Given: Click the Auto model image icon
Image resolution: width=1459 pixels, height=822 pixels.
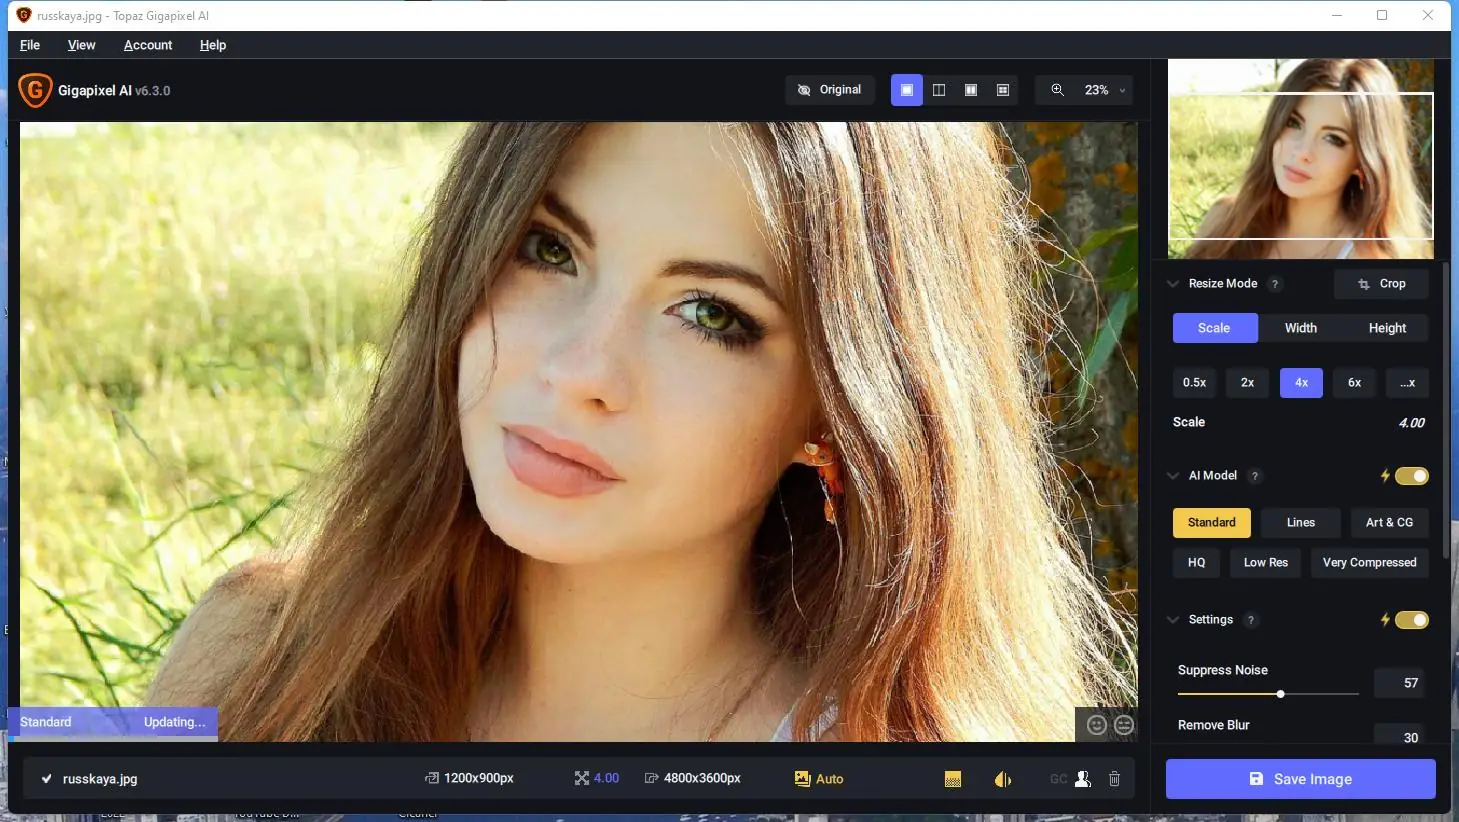Looking at the screenshot, I should click(x=802, y=778).
